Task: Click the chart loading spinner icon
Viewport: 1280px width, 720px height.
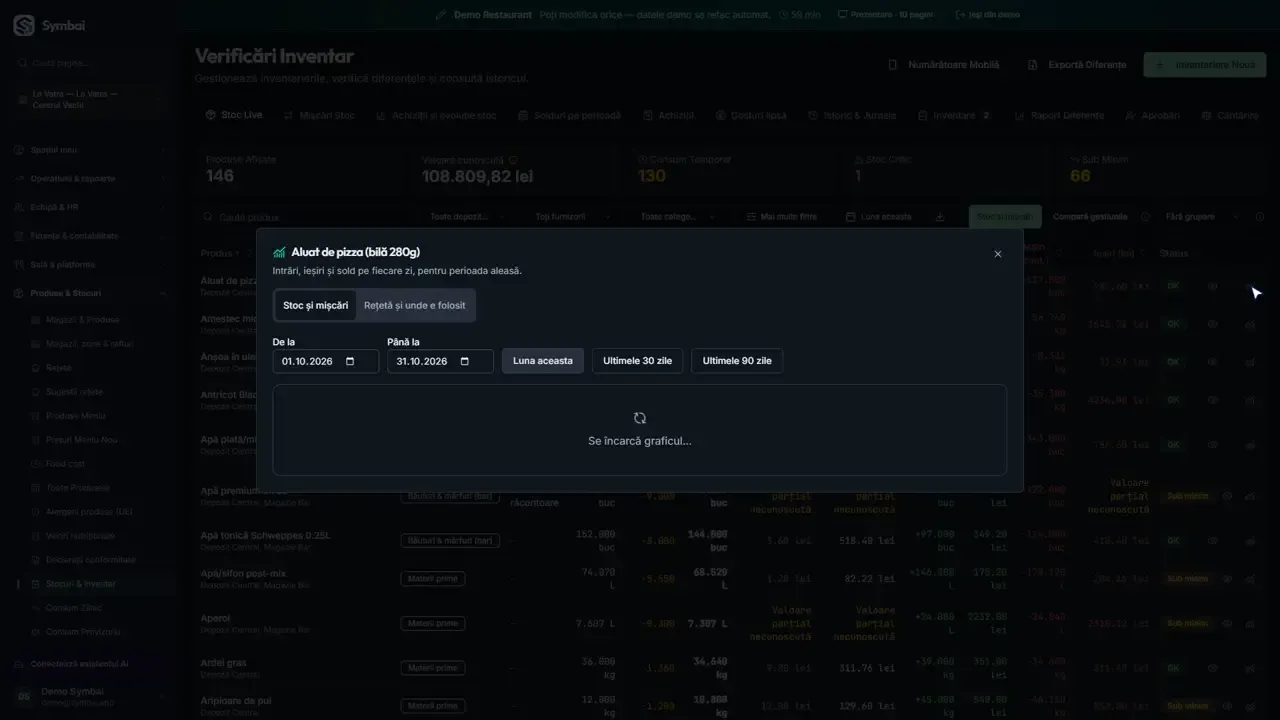Action: tap(640, 418)
